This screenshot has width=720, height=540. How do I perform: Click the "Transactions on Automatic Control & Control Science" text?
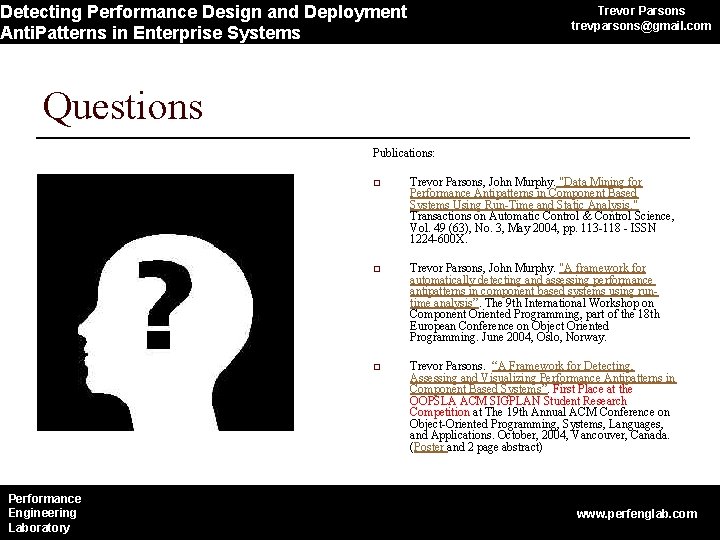(x=541, y=216)
